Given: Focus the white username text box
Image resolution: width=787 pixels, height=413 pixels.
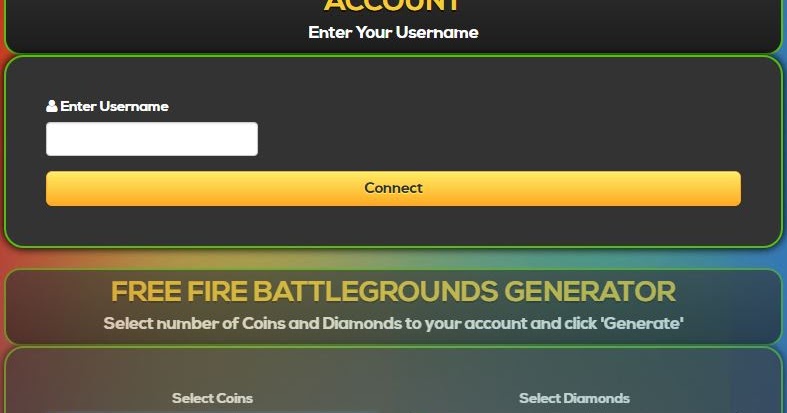Looking at the screenshot, I should [x=152, y=139].
